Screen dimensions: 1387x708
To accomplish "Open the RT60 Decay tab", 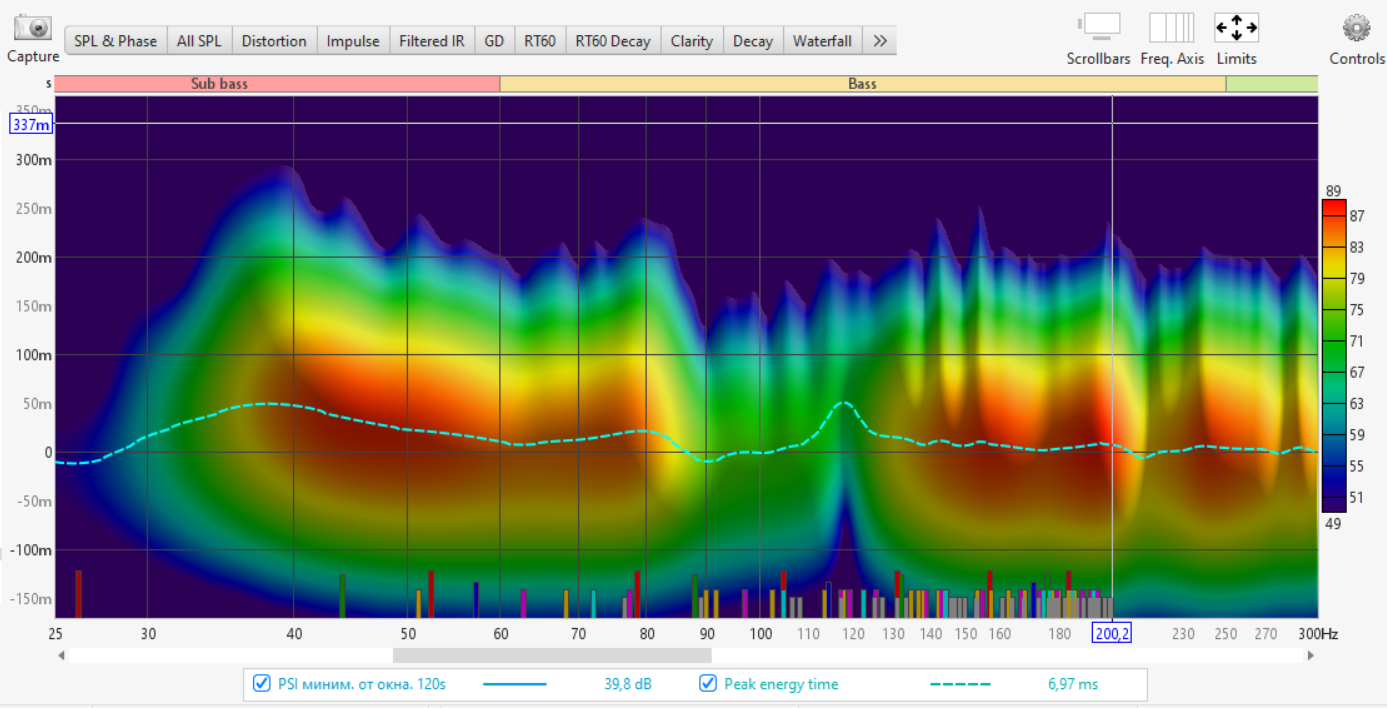I will [x=612, y=41].
